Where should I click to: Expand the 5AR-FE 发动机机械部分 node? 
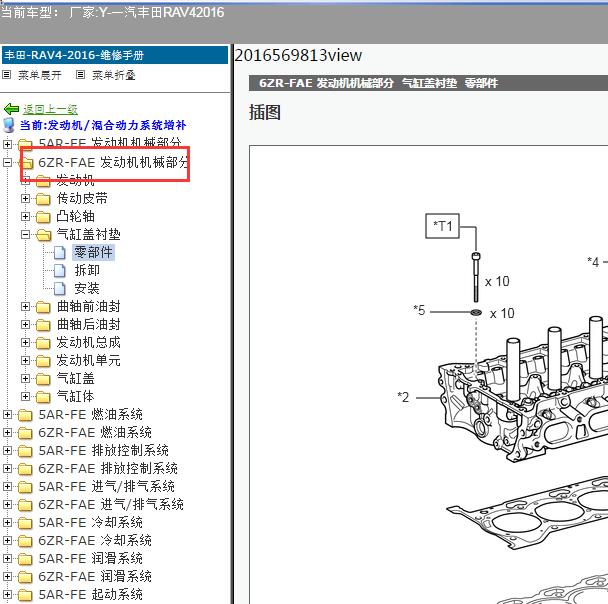pos(7,144)
